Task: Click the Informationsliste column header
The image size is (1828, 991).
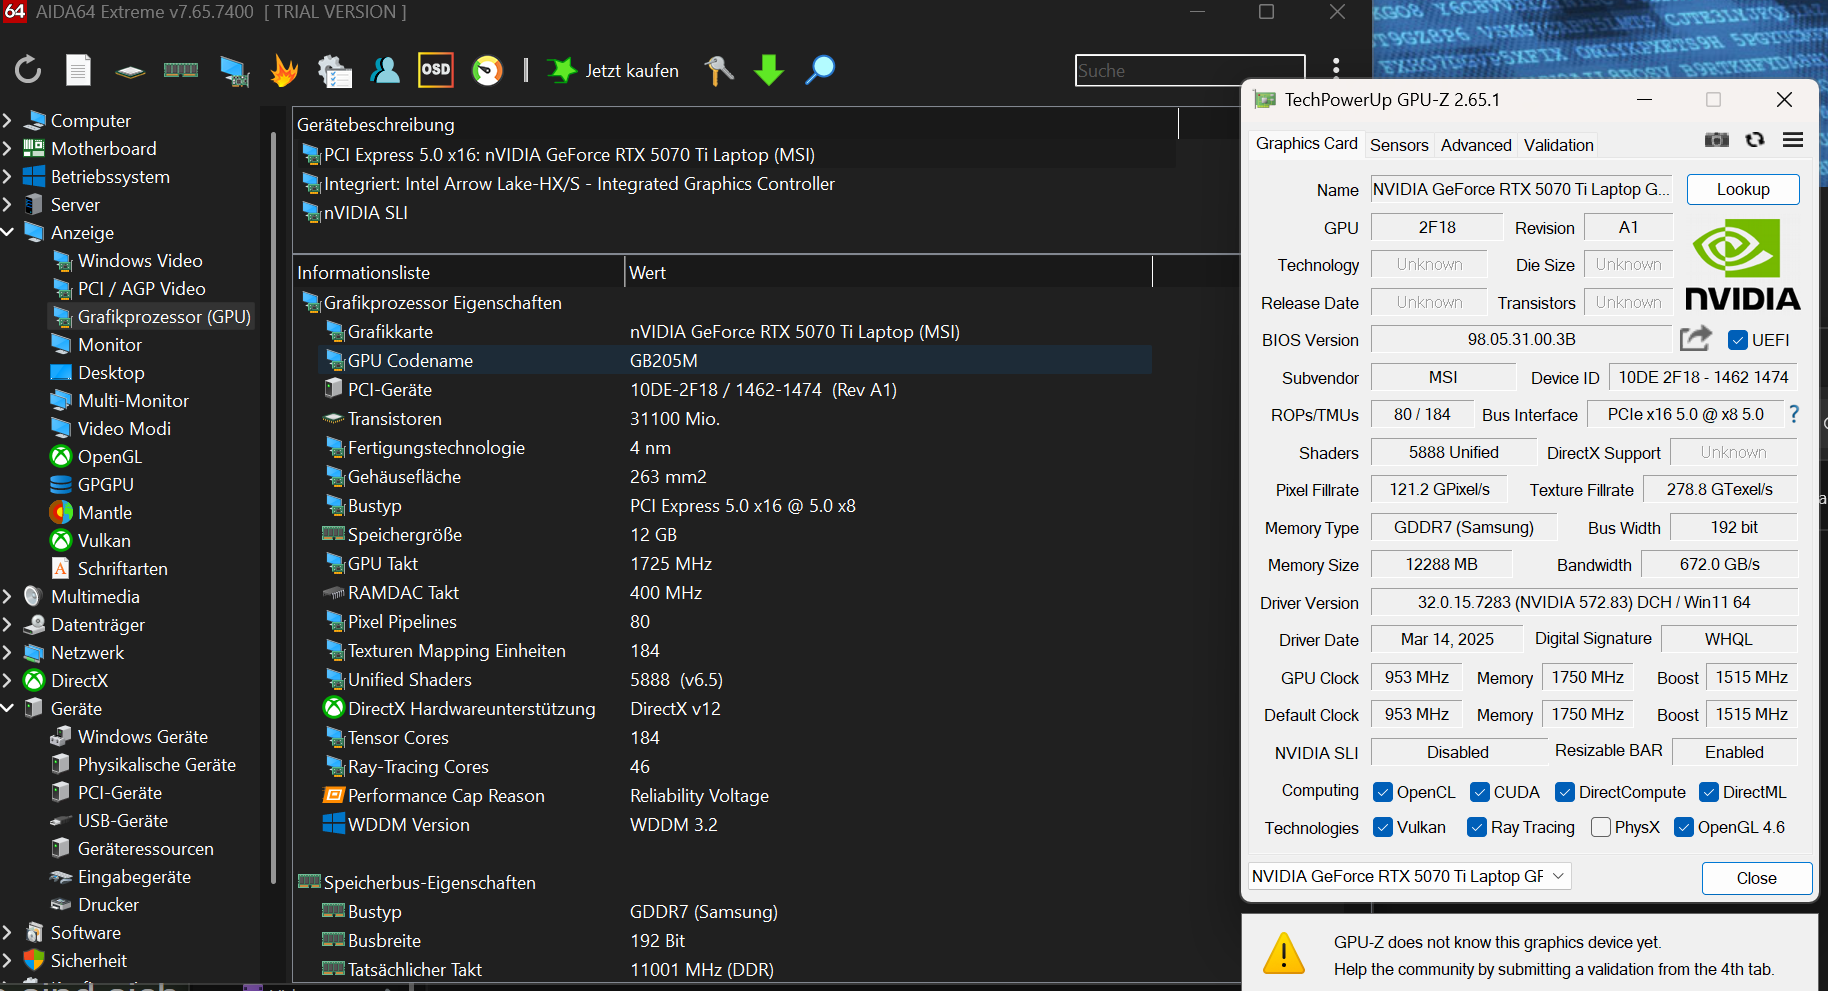Action: point(459,272)
